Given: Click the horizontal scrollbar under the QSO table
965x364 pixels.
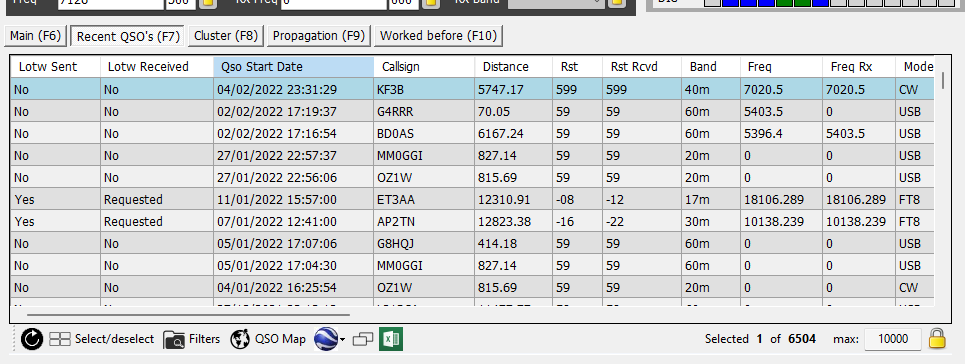Looking at the screenshot, I should tap(189, 314).
